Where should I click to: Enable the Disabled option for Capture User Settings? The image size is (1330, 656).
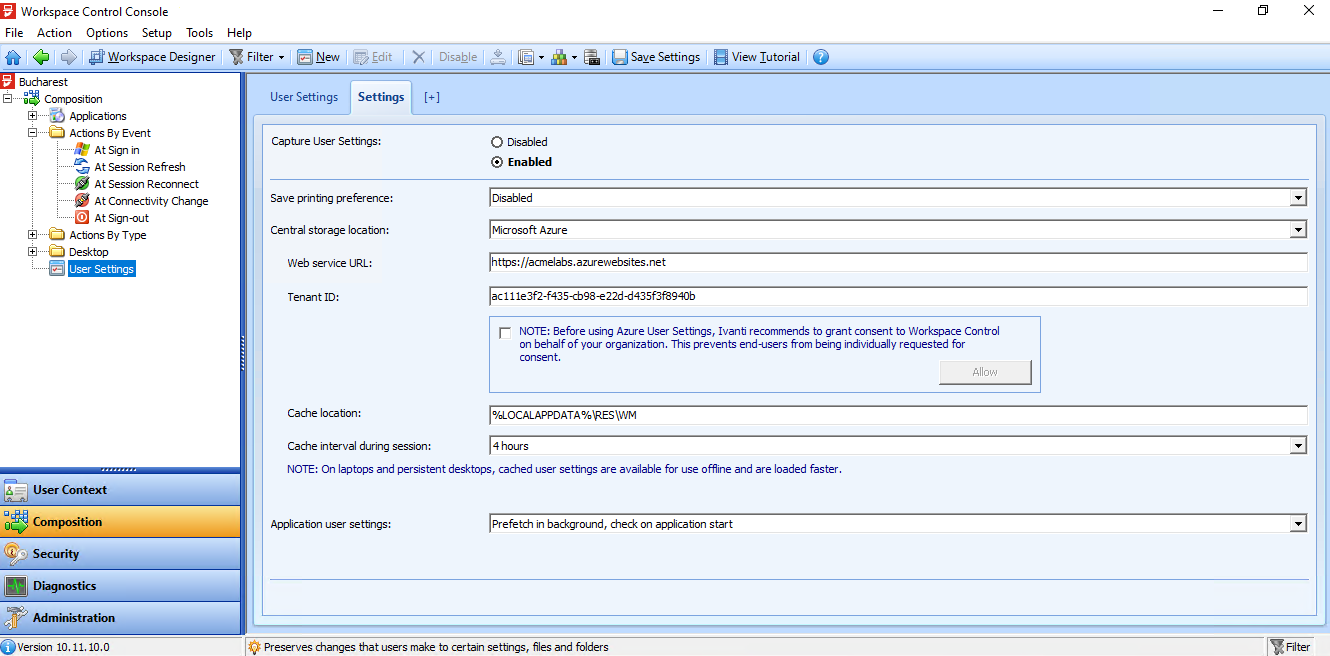496,141
